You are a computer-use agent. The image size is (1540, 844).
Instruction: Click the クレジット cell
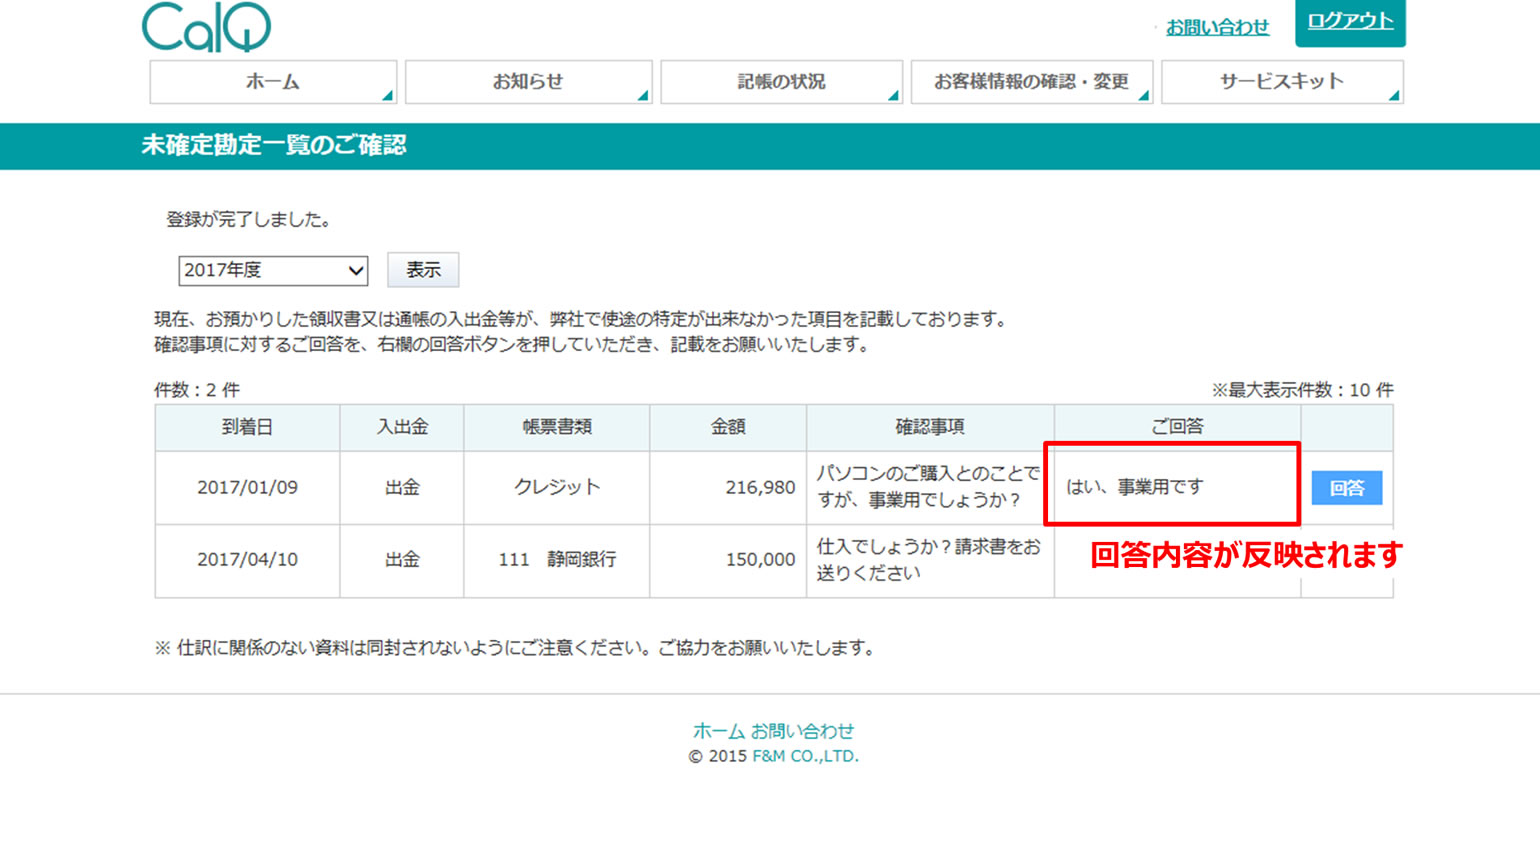557,488
